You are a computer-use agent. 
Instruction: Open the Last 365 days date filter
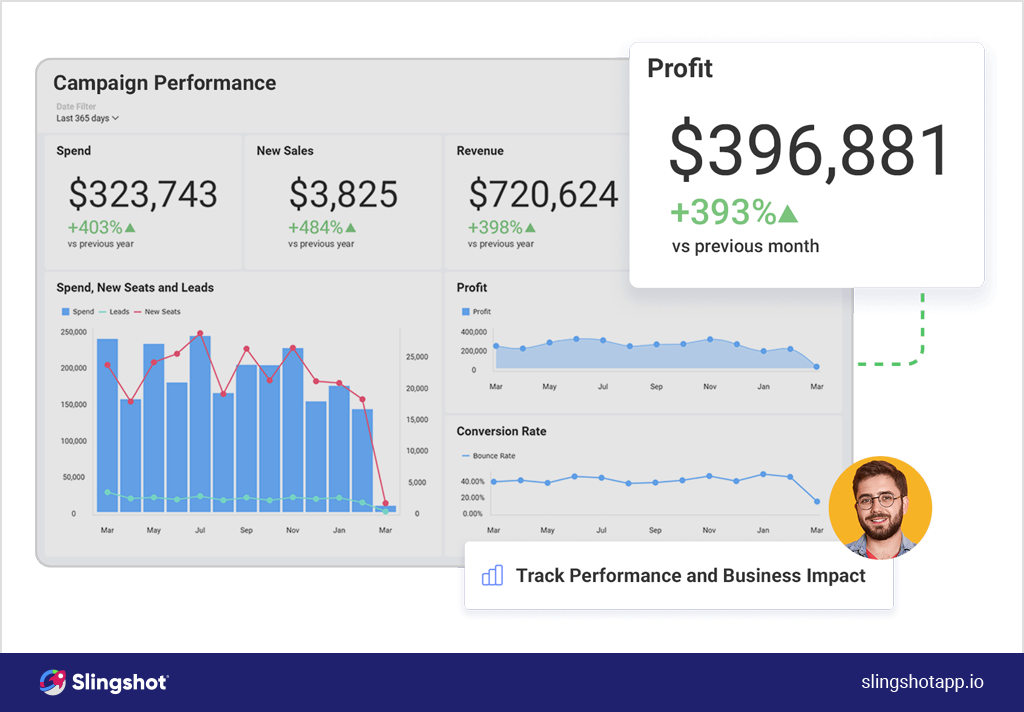click(x=88, y=118)
